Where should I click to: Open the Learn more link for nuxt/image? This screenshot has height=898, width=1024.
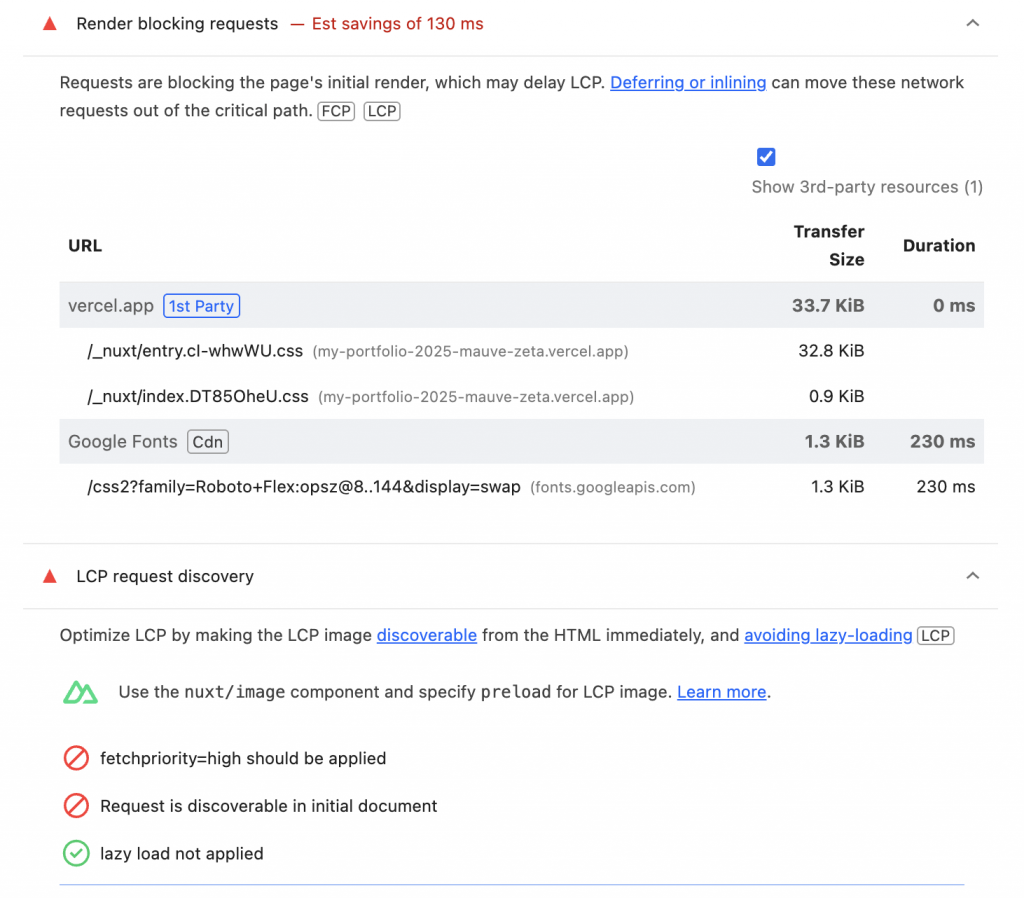722,692
